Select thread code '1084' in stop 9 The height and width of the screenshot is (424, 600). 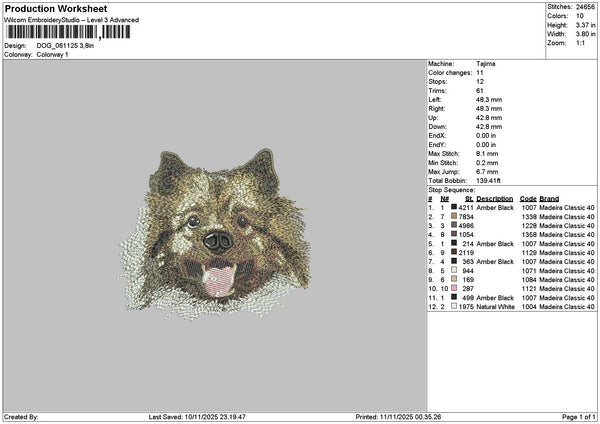click(529, 280)
